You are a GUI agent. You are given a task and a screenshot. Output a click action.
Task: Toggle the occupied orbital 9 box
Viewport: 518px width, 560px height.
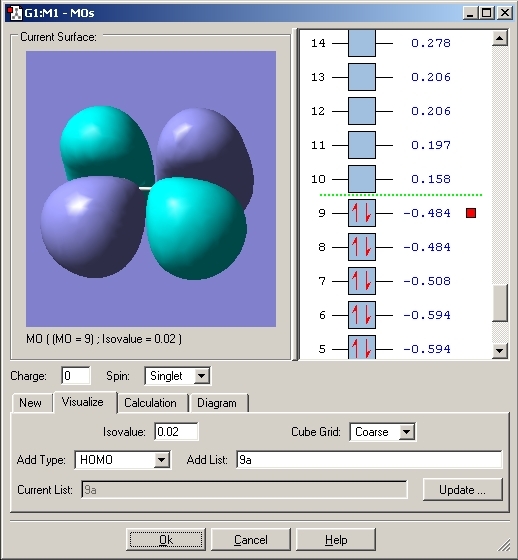pyautogui.click(x=362, y=213)
